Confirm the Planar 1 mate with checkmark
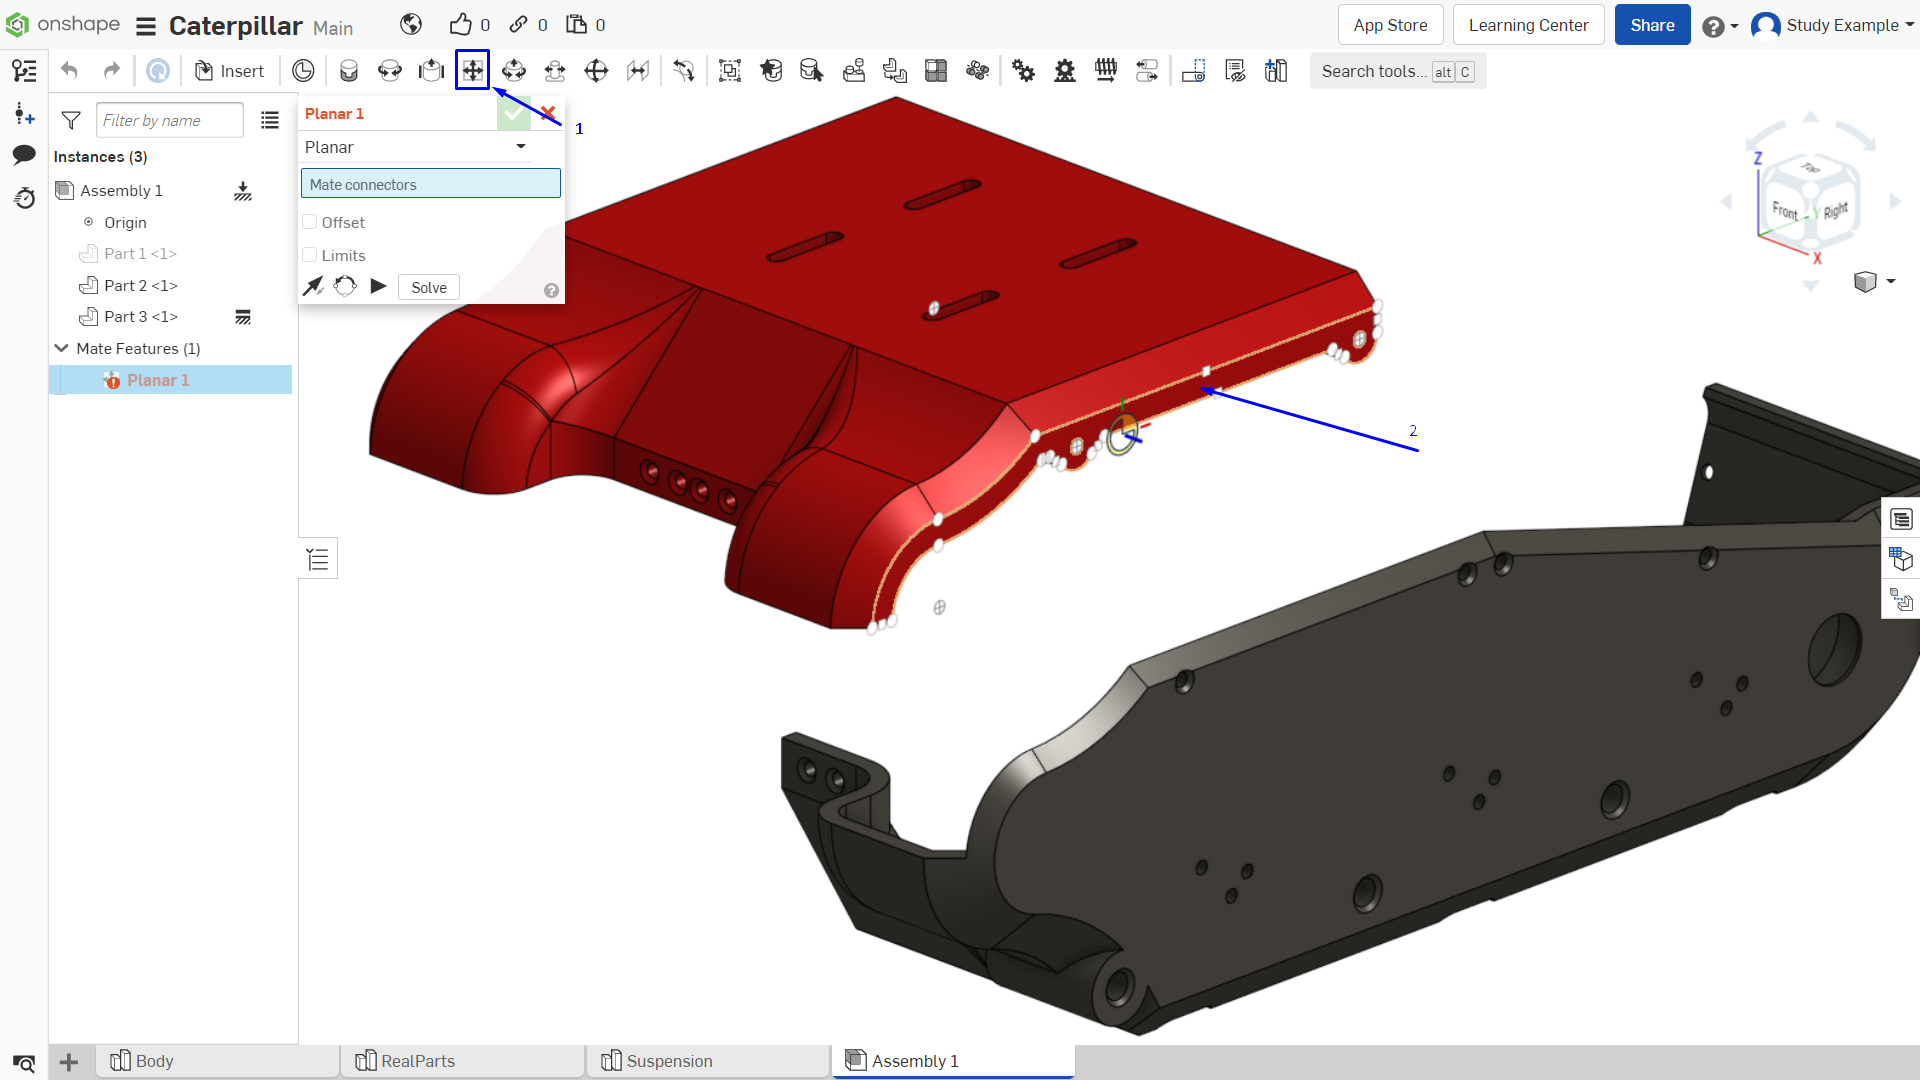The image size is (1920, 1080). 513,114
